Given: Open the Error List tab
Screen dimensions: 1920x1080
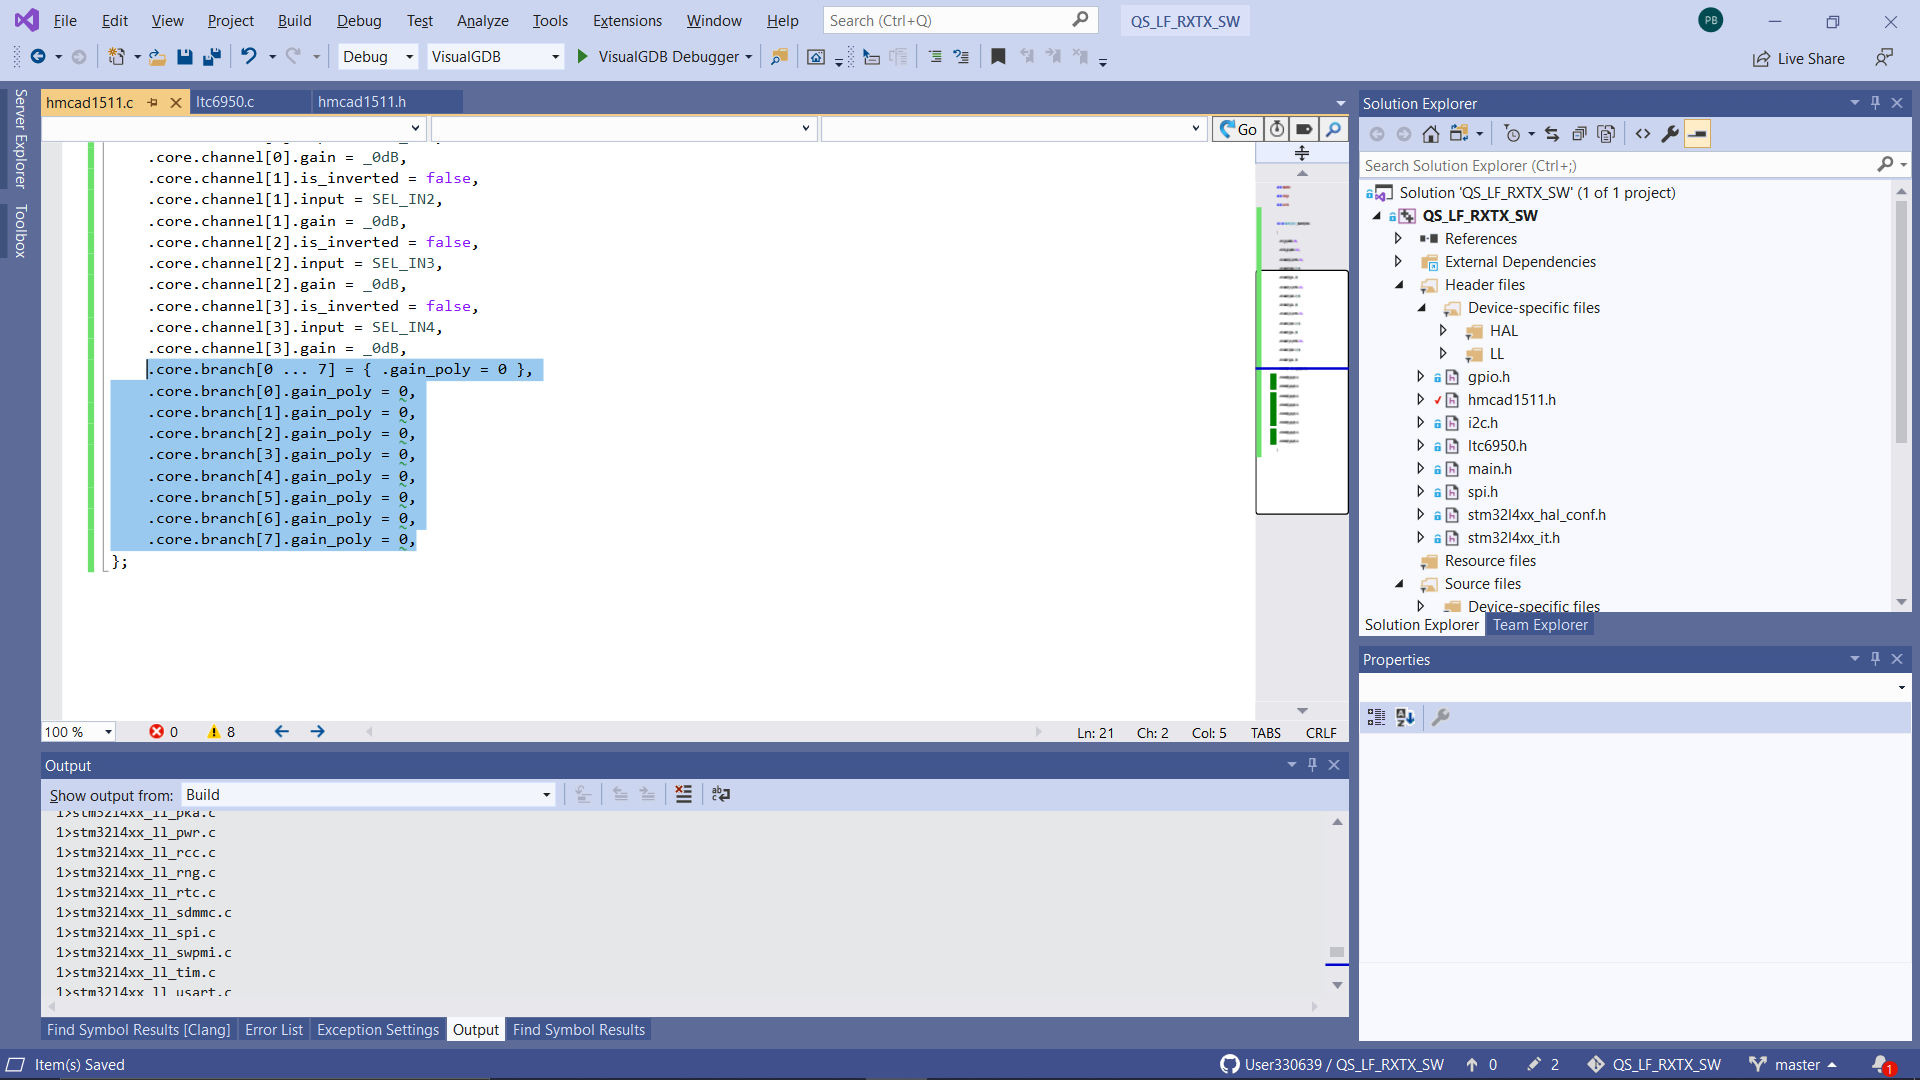Looking at the screenshot, I should [274, 1030].
